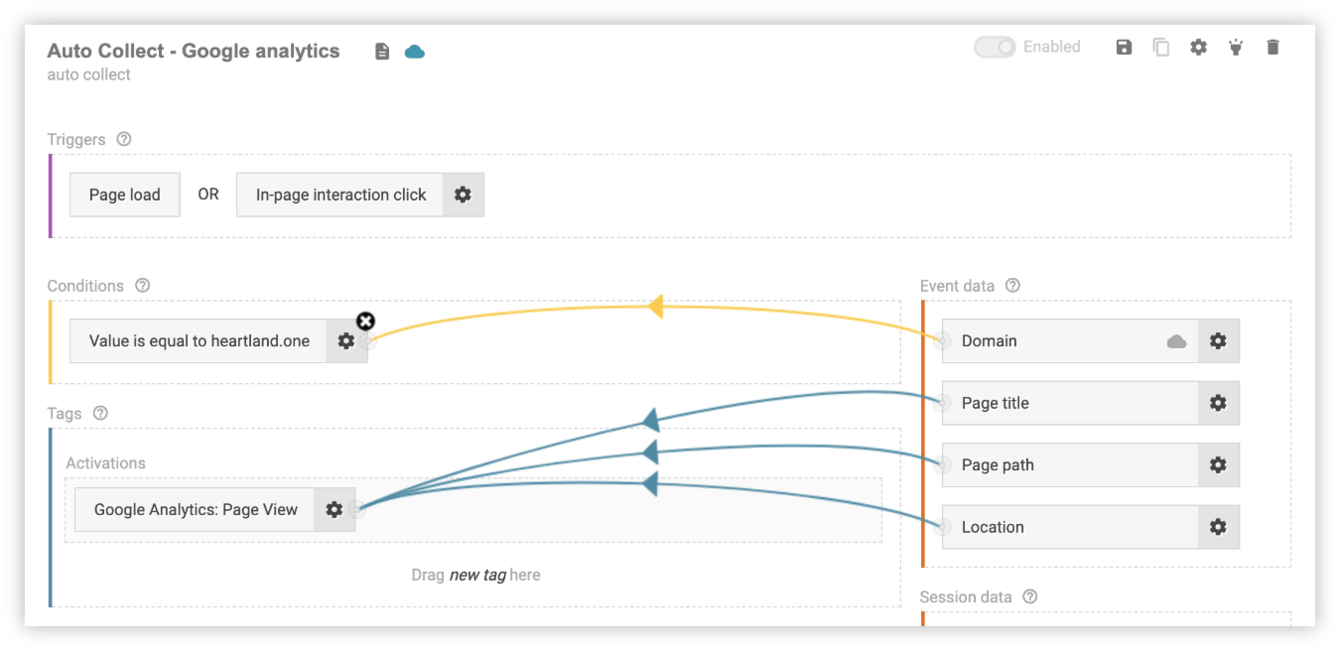Remove the condition connection with X icon
Image resolution: width=1340 pixels, height=651 pixels.
(366, 321)
